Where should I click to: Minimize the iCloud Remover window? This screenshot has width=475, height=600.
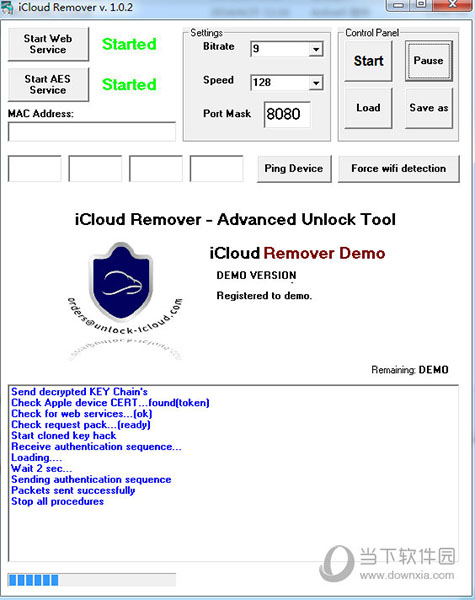398,5
